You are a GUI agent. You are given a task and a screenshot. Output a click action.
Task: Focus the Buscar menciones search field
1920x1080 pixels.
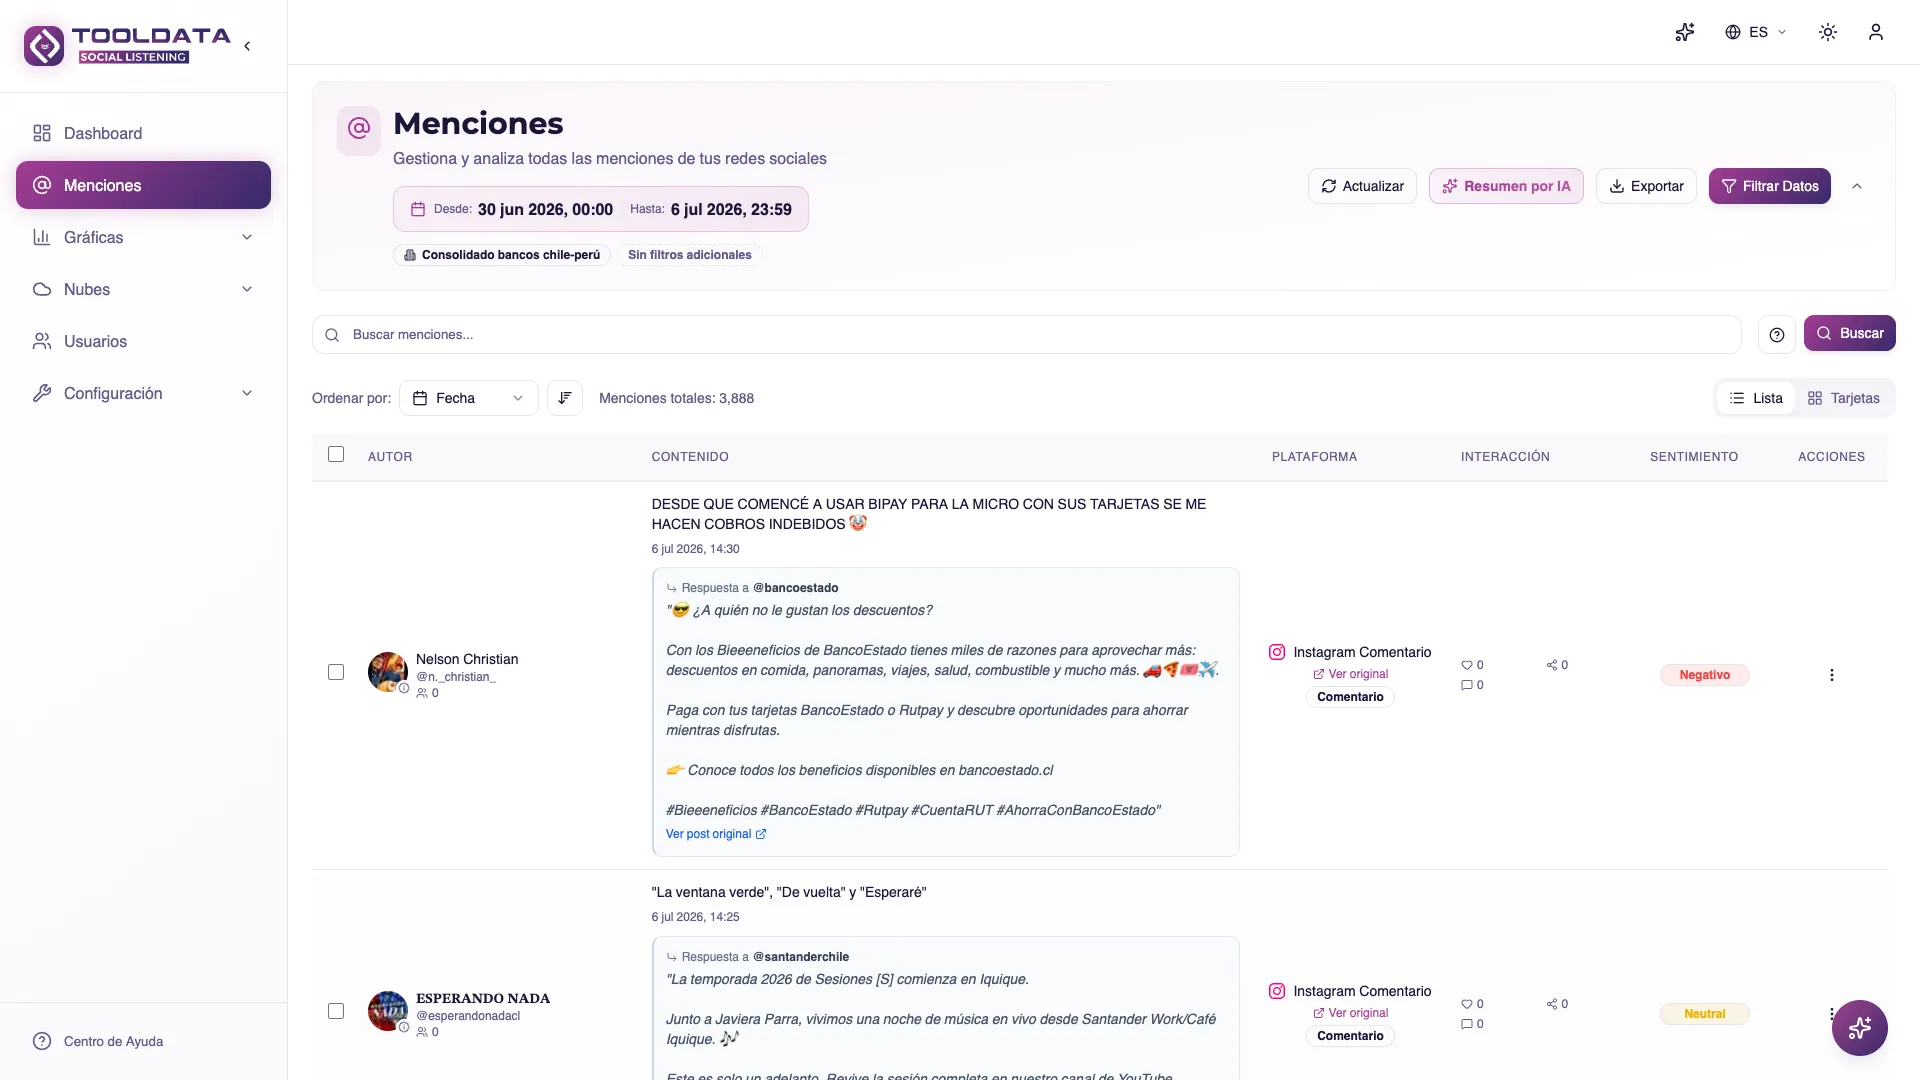tap(1026, 334)
